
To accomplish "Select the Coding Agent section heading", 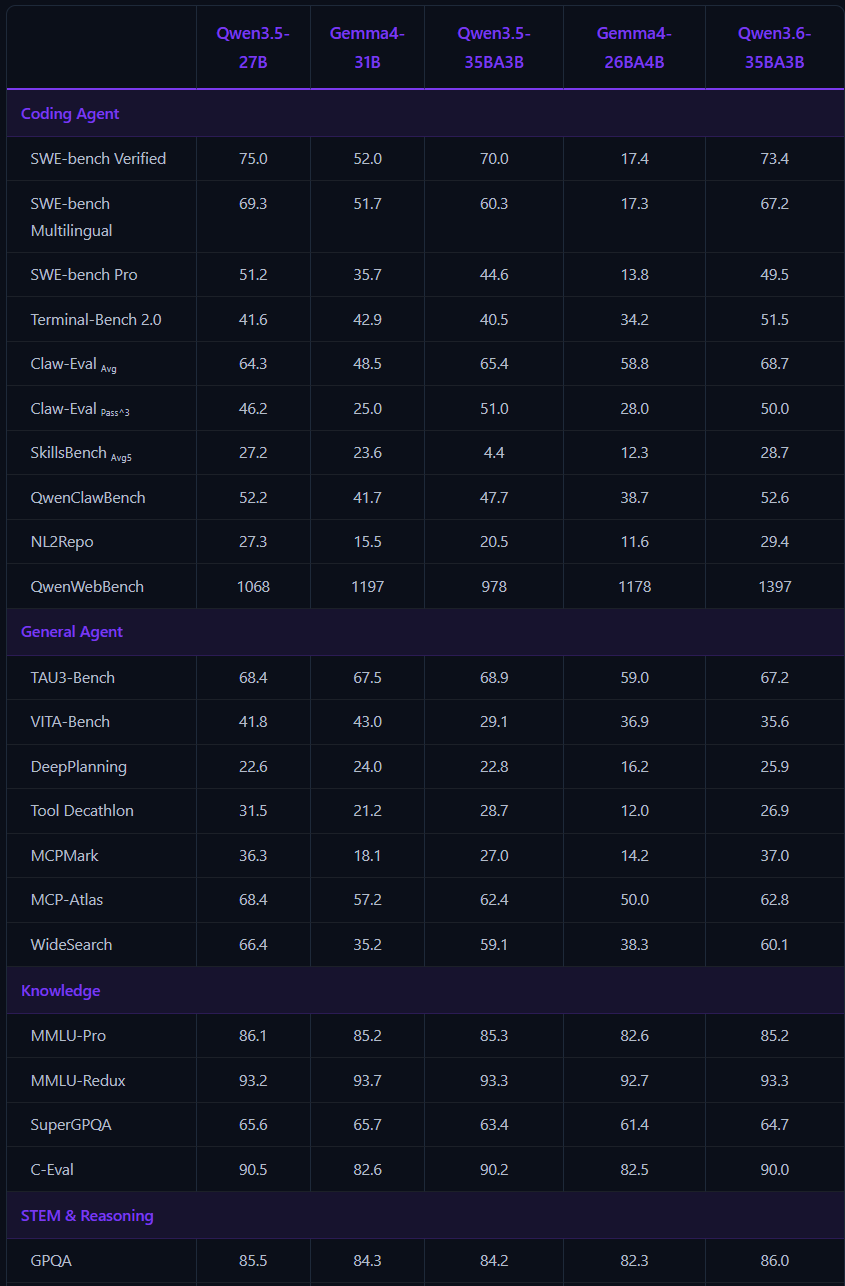I will point(70,114).
